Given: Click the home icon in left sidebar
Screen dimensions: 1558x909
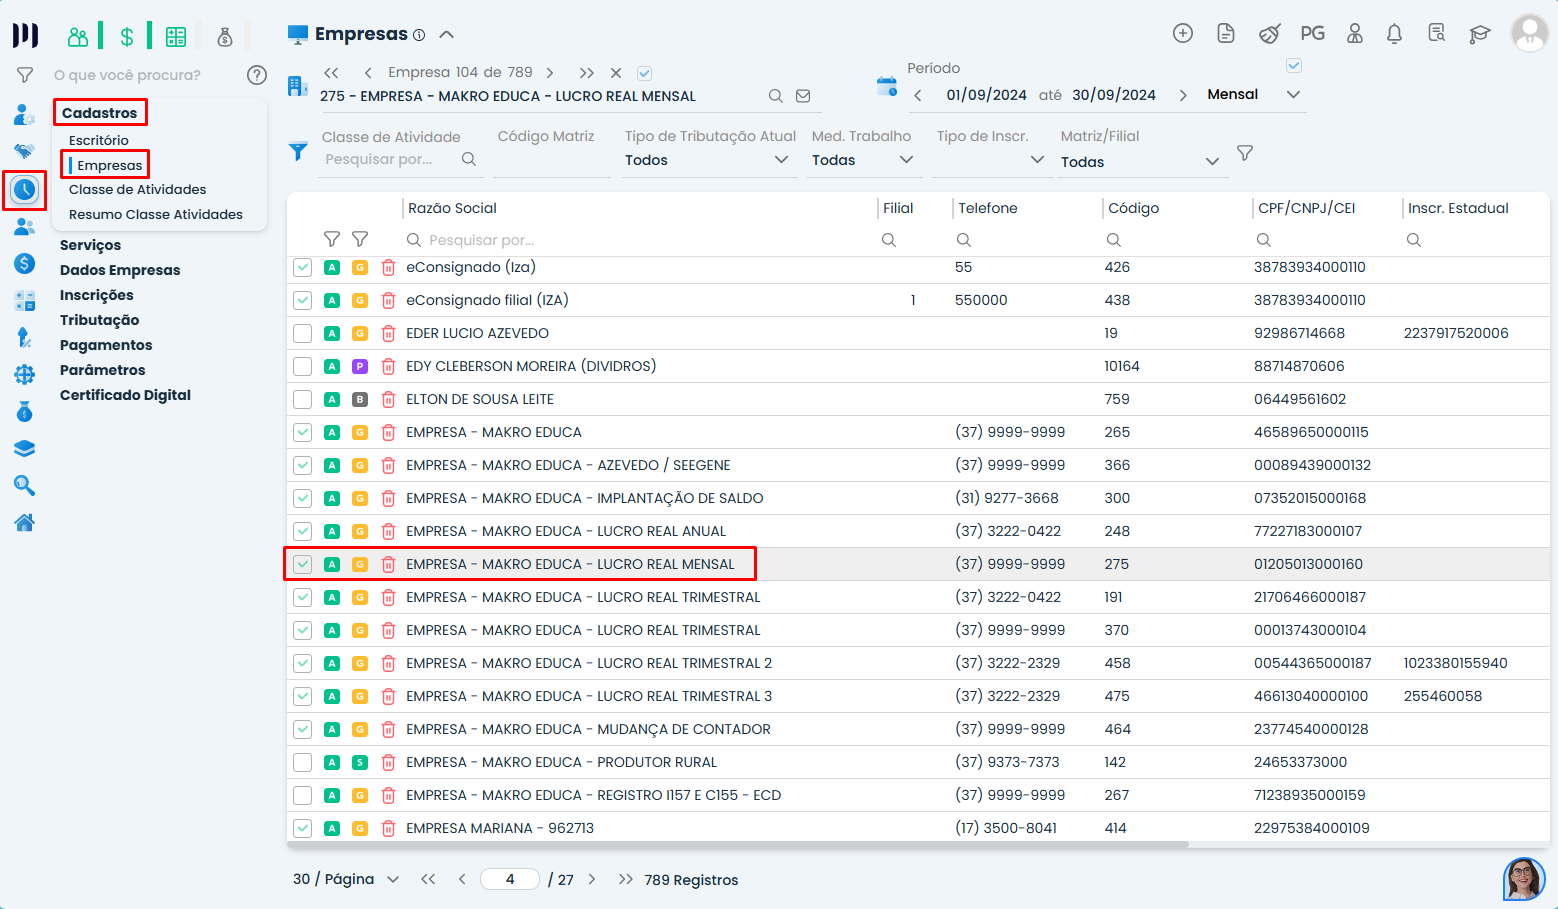Looking at the screenshot, I should [x=24, y=522].
